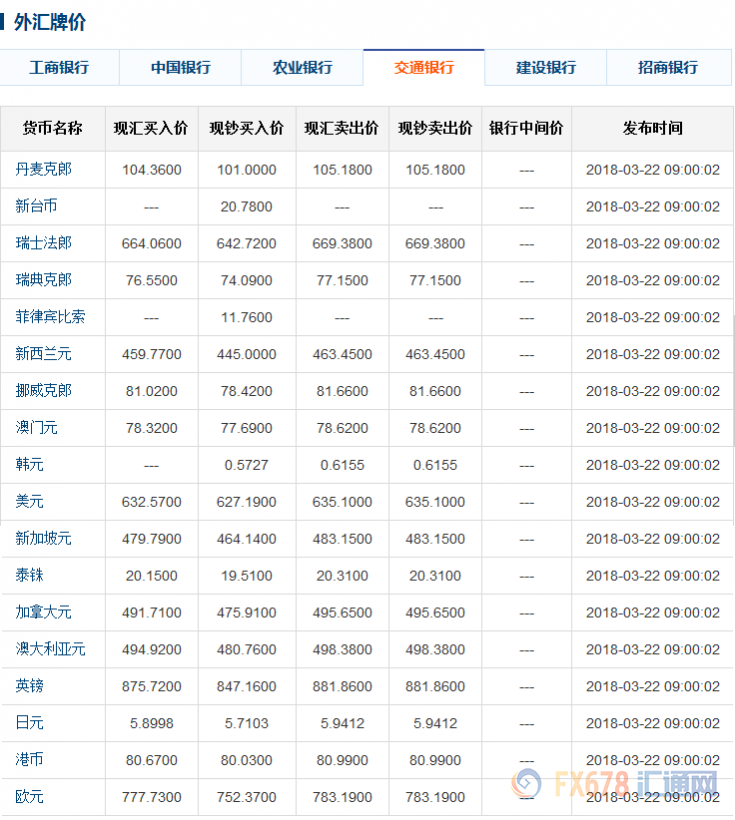Select the publish time in 丹麦克郎 row
735x820 pixels.
pyautogui.click(x=653, y=170)
